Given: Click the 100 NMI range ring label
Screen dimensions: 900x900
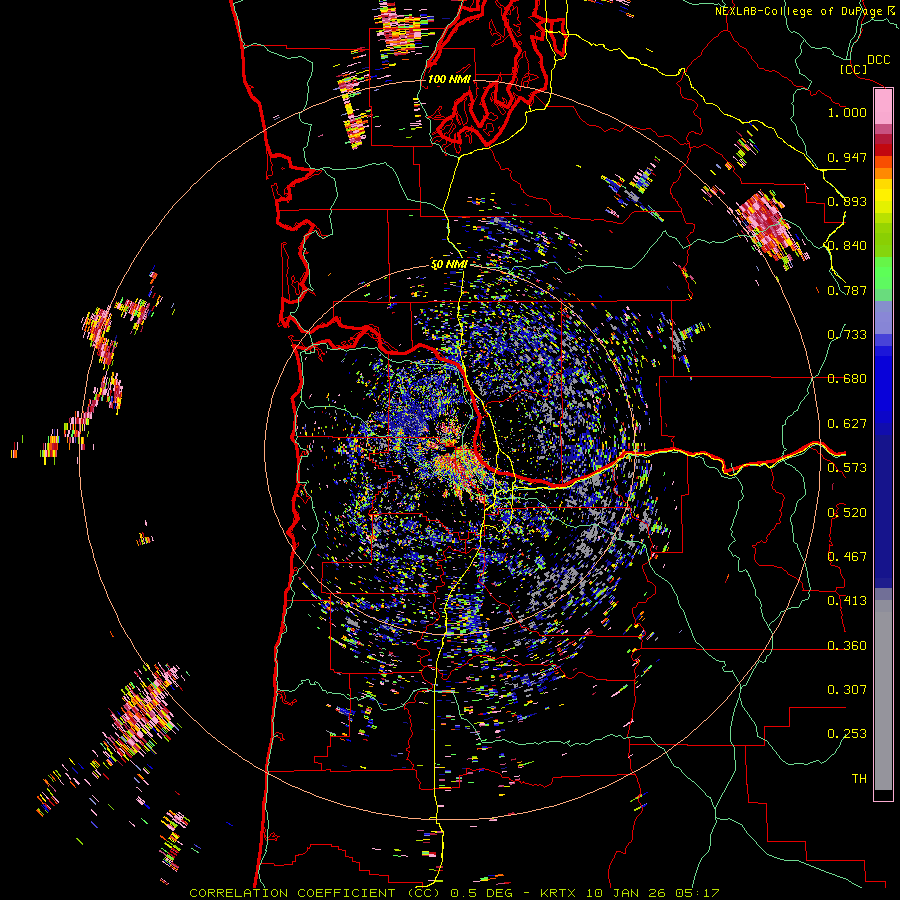Looking at the screenshot, I should [449, 79].
